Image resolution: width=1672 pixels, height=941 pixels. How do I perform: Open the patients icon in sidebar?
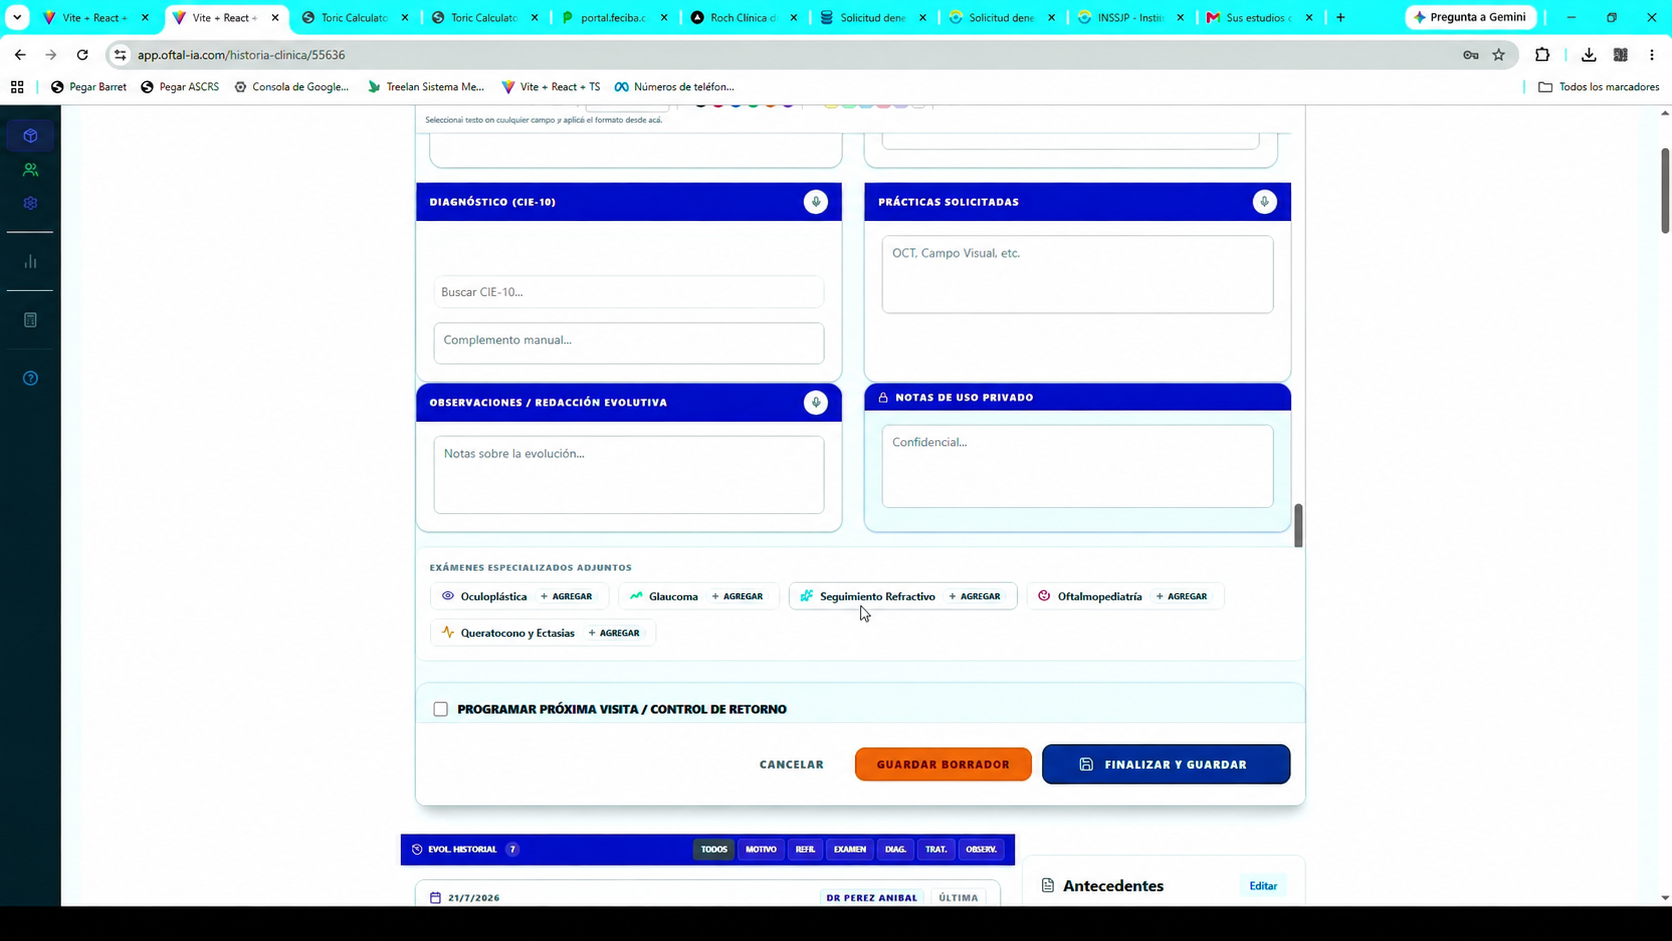click(x=30, y=170)
